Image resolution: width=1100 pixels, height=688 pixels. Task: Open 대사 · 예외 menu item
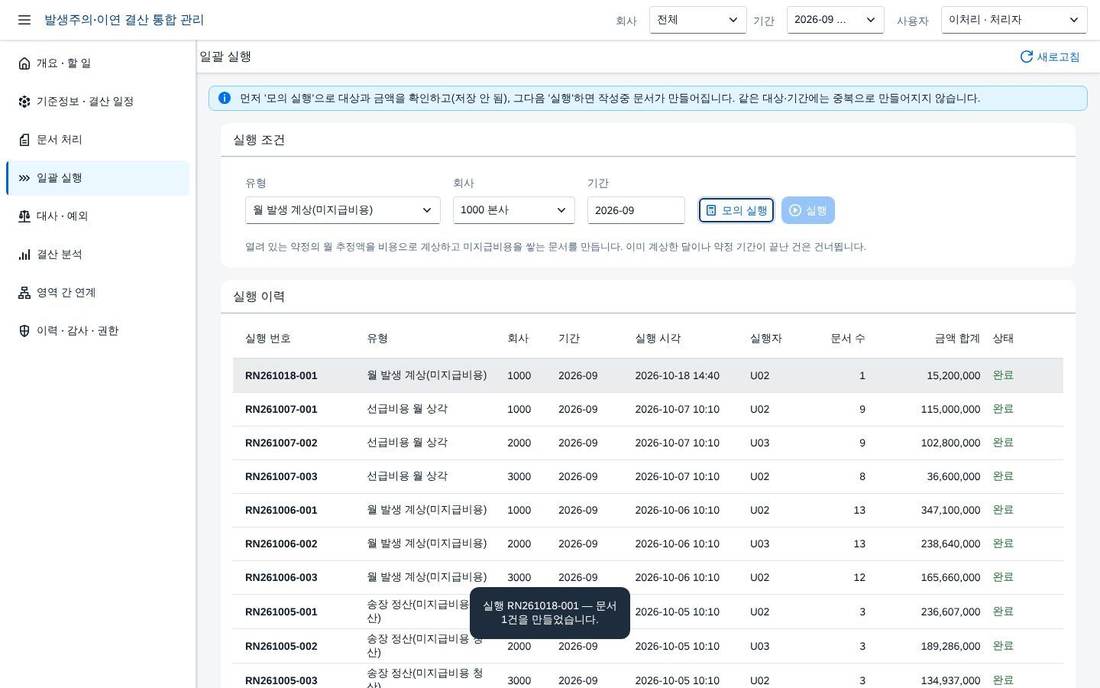(x=98, y=216)
